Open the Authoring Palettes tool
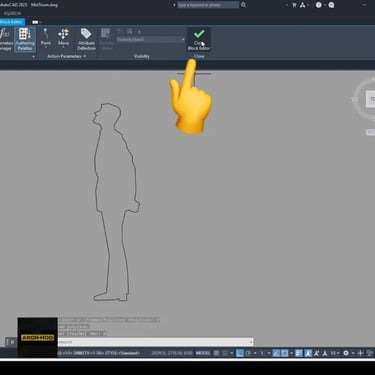This screenshot has width=375, height=375. click(x=25, y=40)
